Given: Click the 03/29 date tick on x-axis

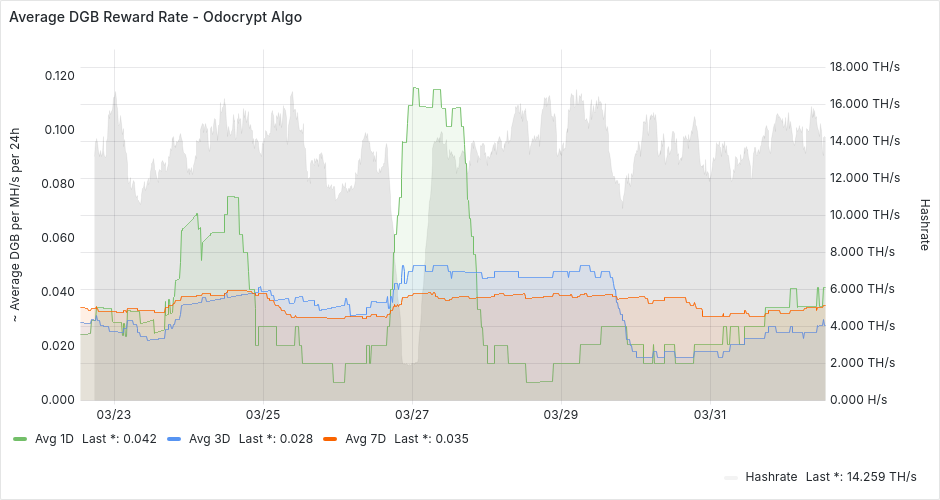Looking at the screenshot, I should [561, 415].
